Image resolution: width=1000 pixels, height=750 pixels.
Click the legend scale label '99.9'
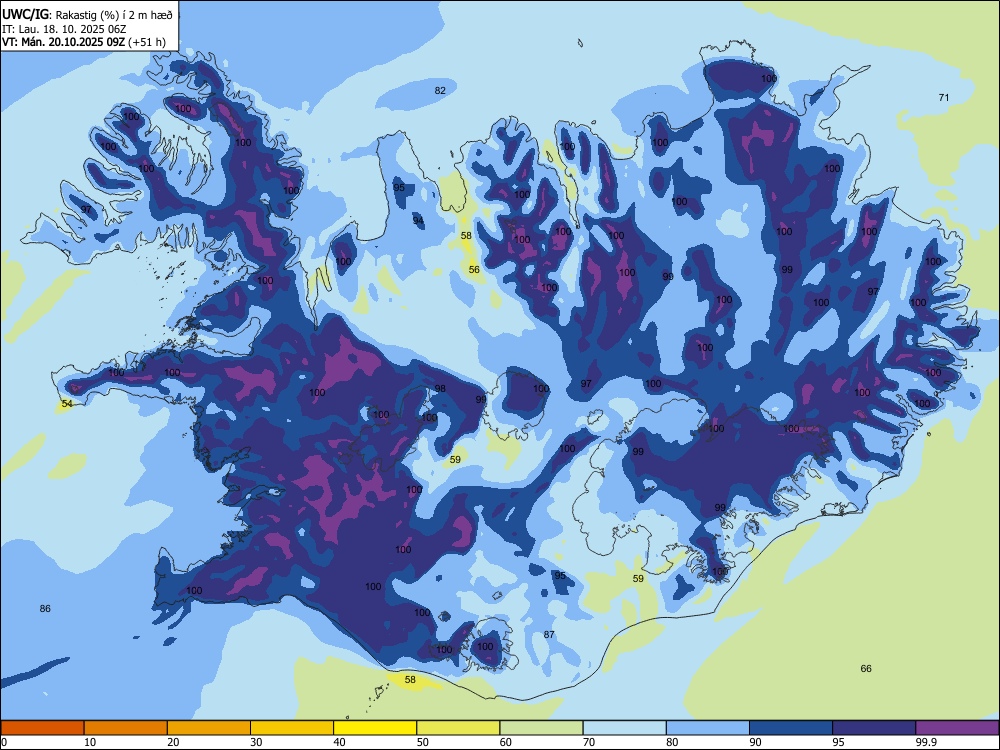tap(926, 742)
